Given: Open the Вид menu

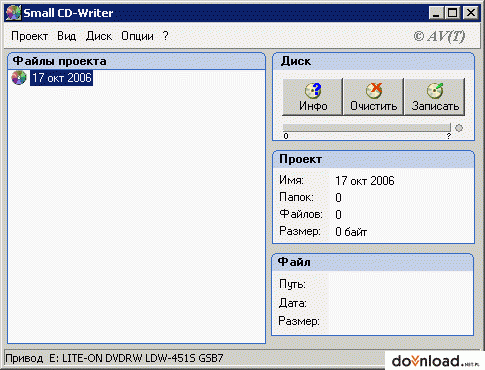Looking at the screenshot, I should point(67,36).
